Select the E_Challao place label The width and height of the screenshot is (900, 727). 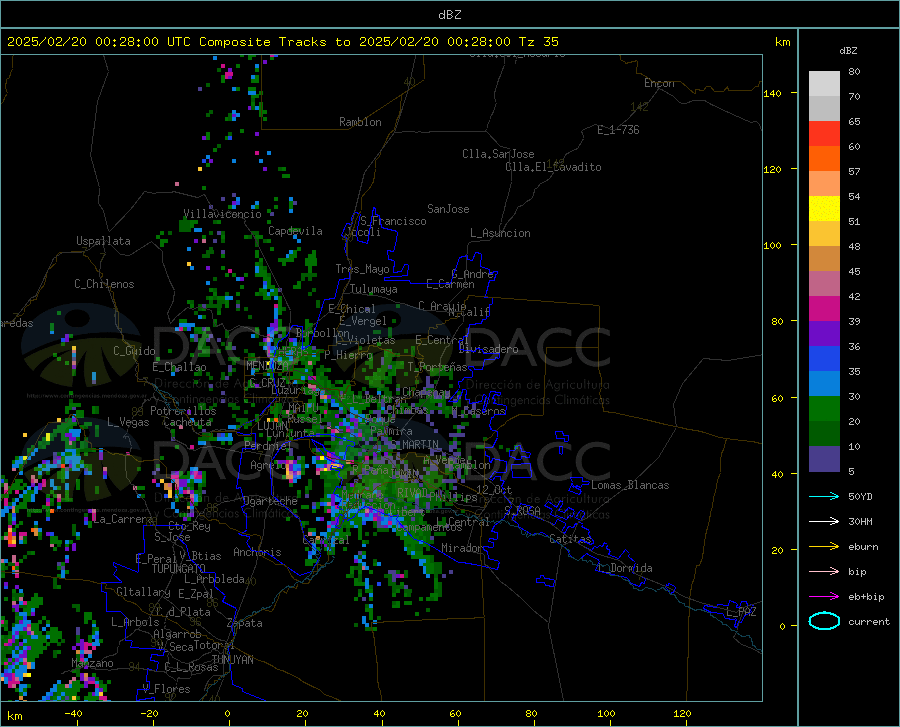pos(179,367)
